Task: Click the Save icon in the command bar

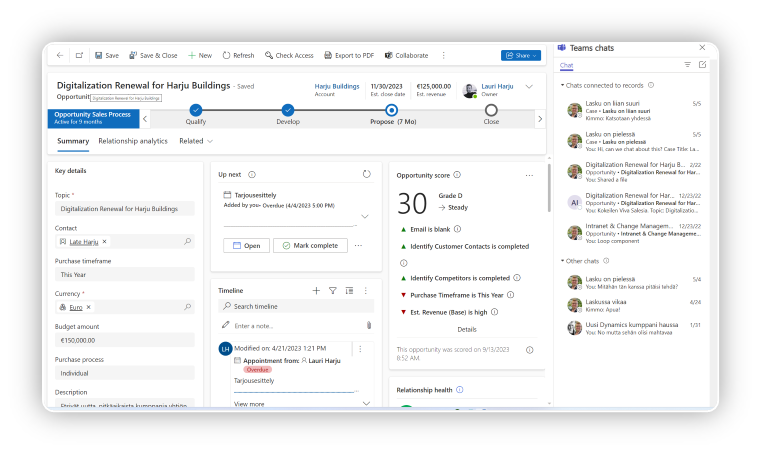Action: pos(98,56)
